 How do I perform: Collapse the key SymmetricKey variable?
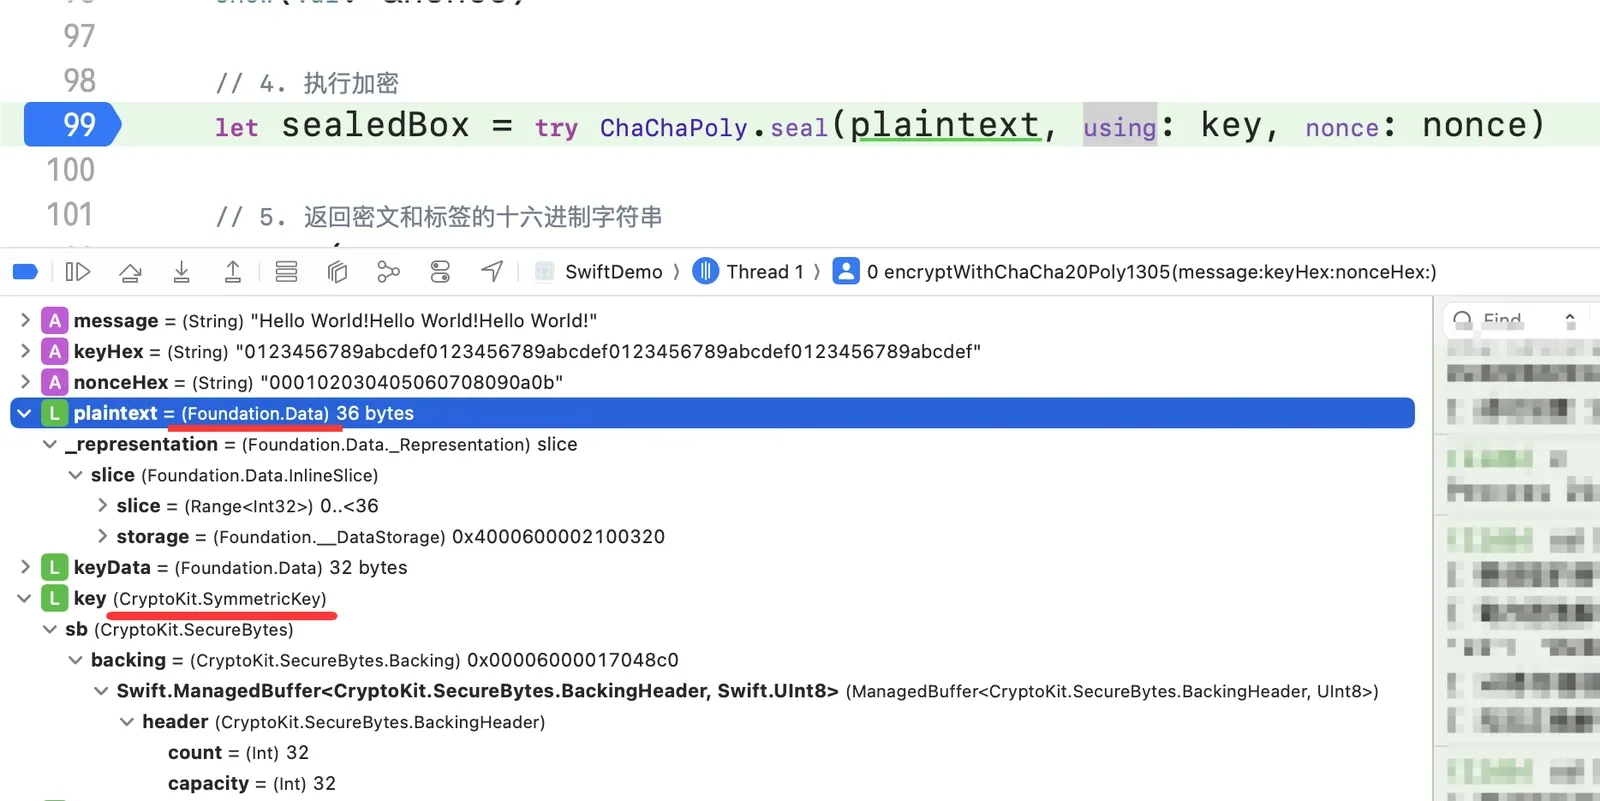tap(25, 598)
